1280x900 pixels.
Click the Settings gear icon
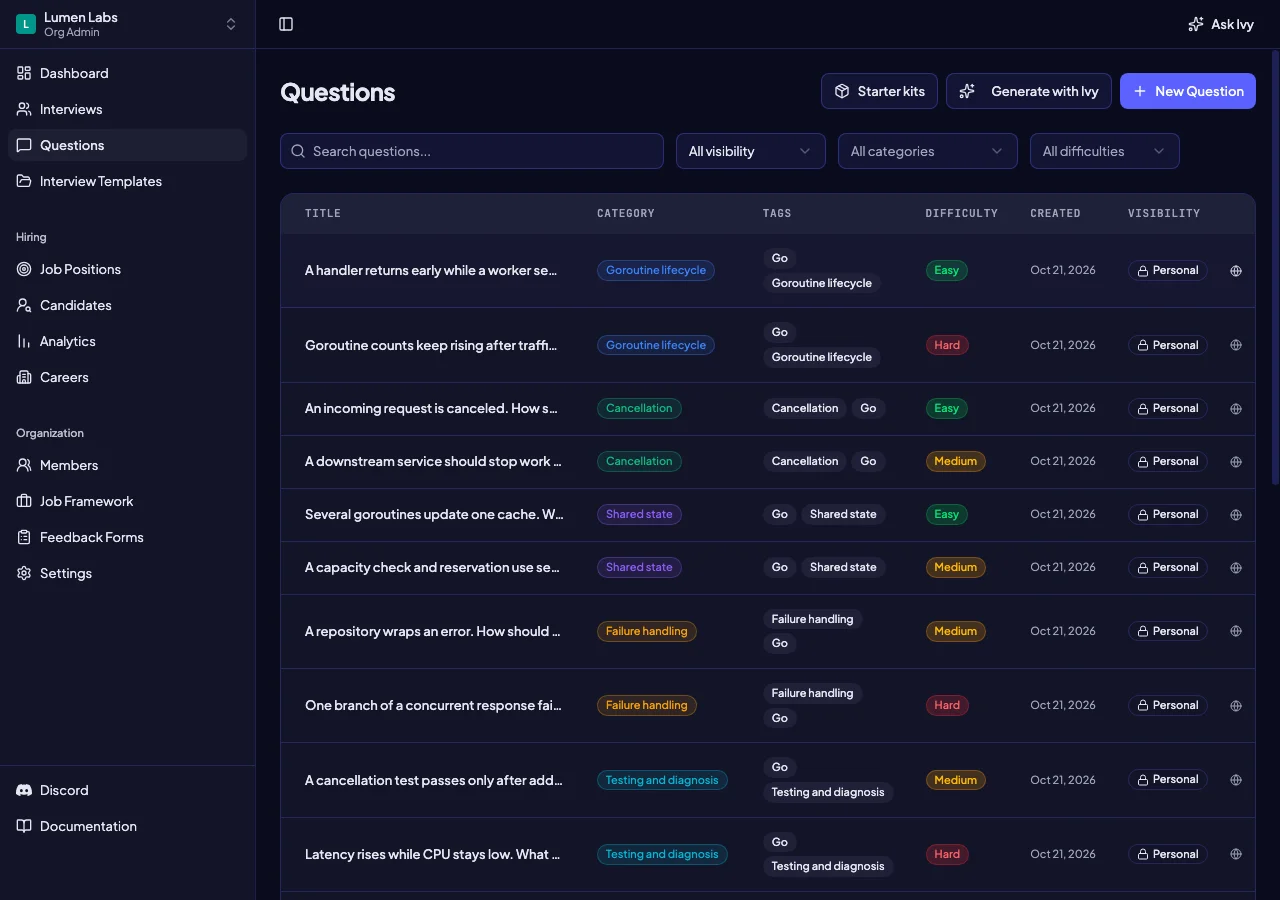[x=24, y=573]
